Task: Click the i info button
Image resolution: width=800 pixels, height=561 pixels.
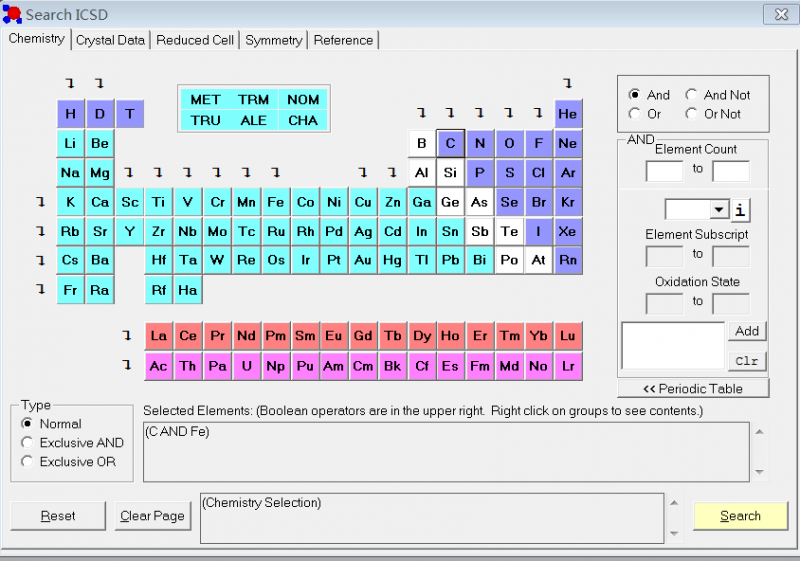Action: coord(740,210)
